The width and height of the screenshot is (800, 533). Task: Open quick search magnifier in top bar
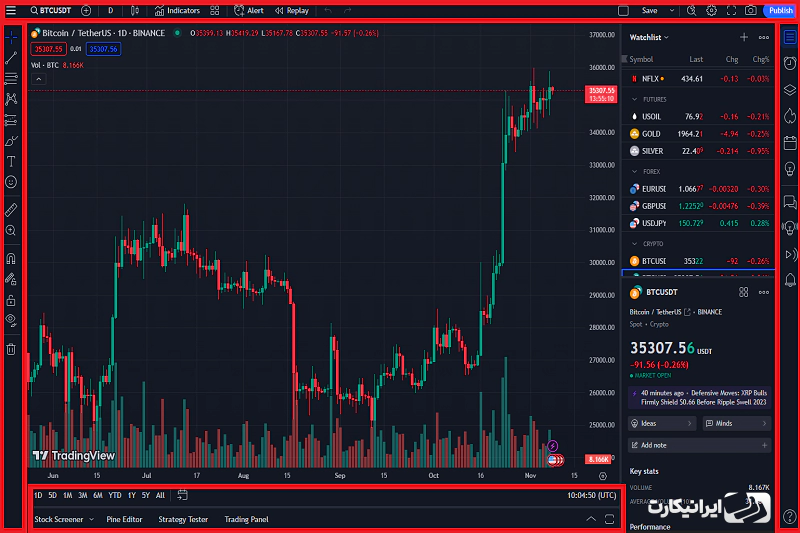(x=691, y=11)
